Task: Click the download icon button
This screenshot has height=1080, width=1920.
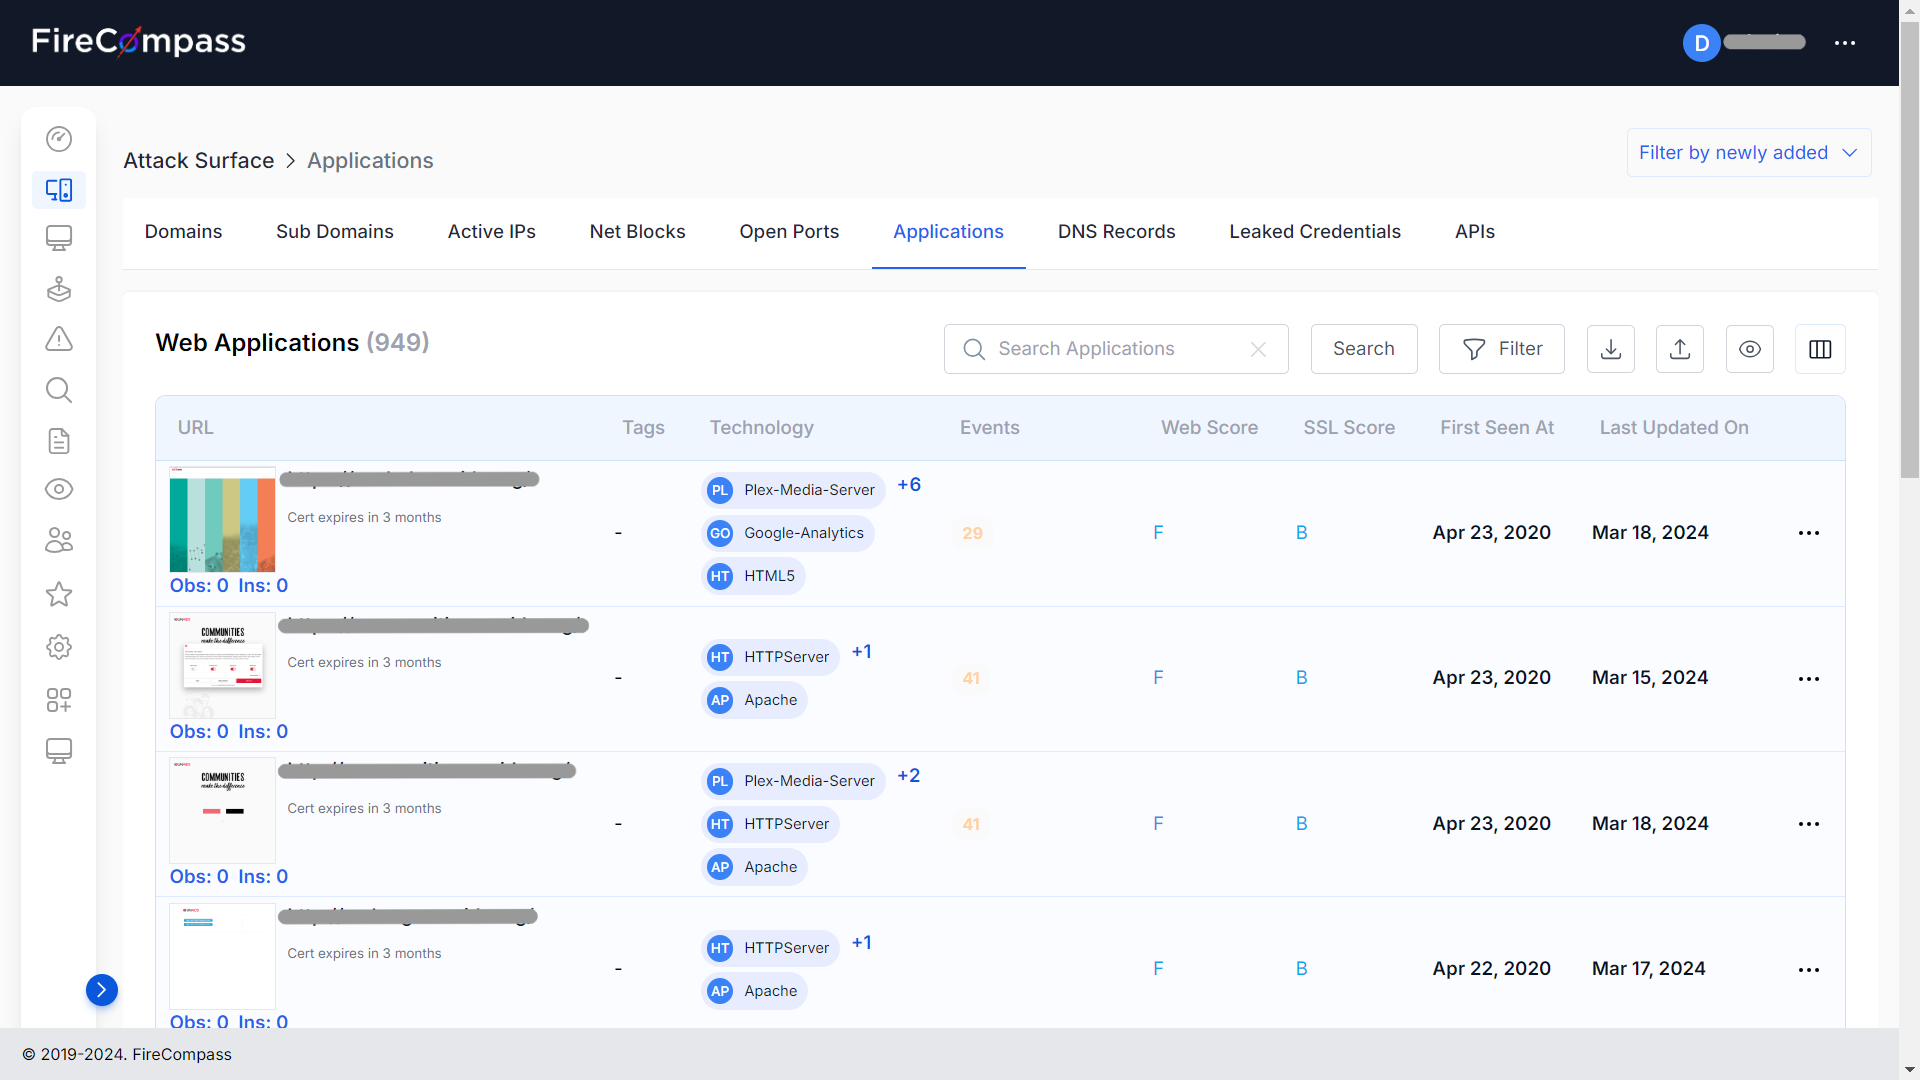Action: [x=1610, y=349]
